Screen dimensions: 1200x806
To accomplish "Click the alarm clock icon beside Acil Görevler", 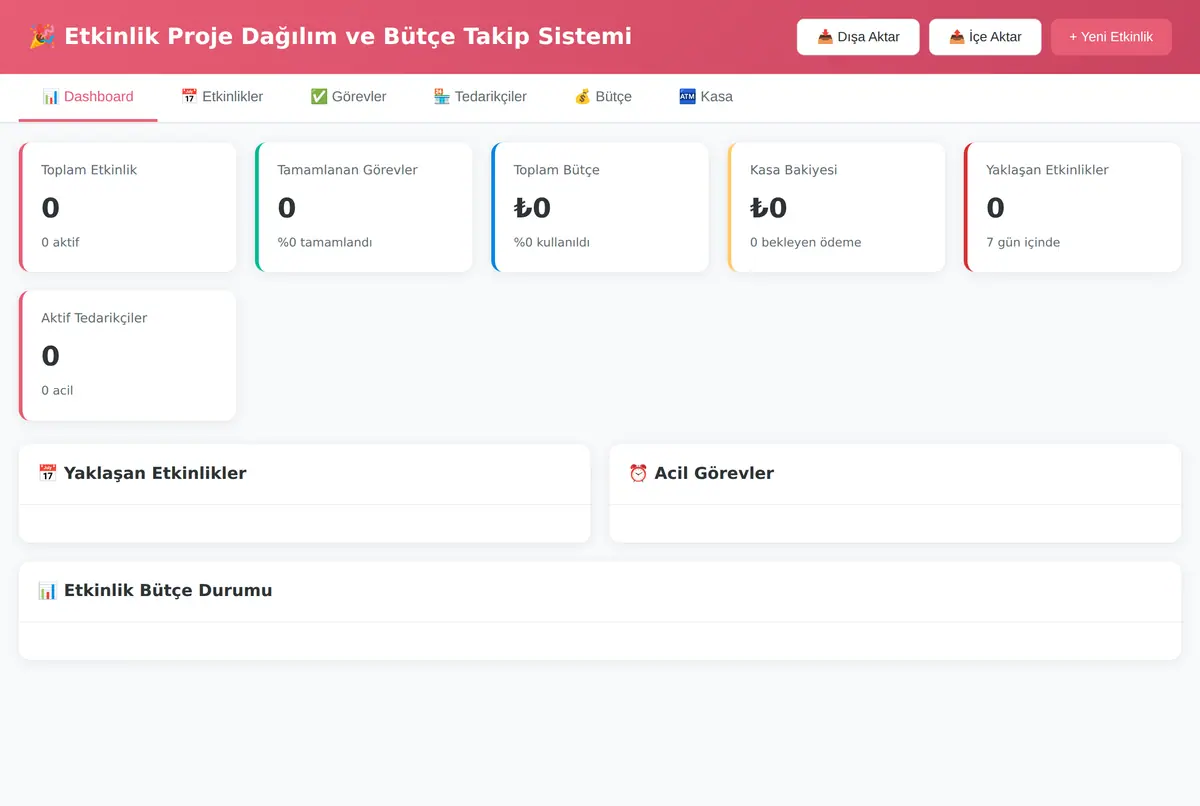I will (x=638, y=473).
